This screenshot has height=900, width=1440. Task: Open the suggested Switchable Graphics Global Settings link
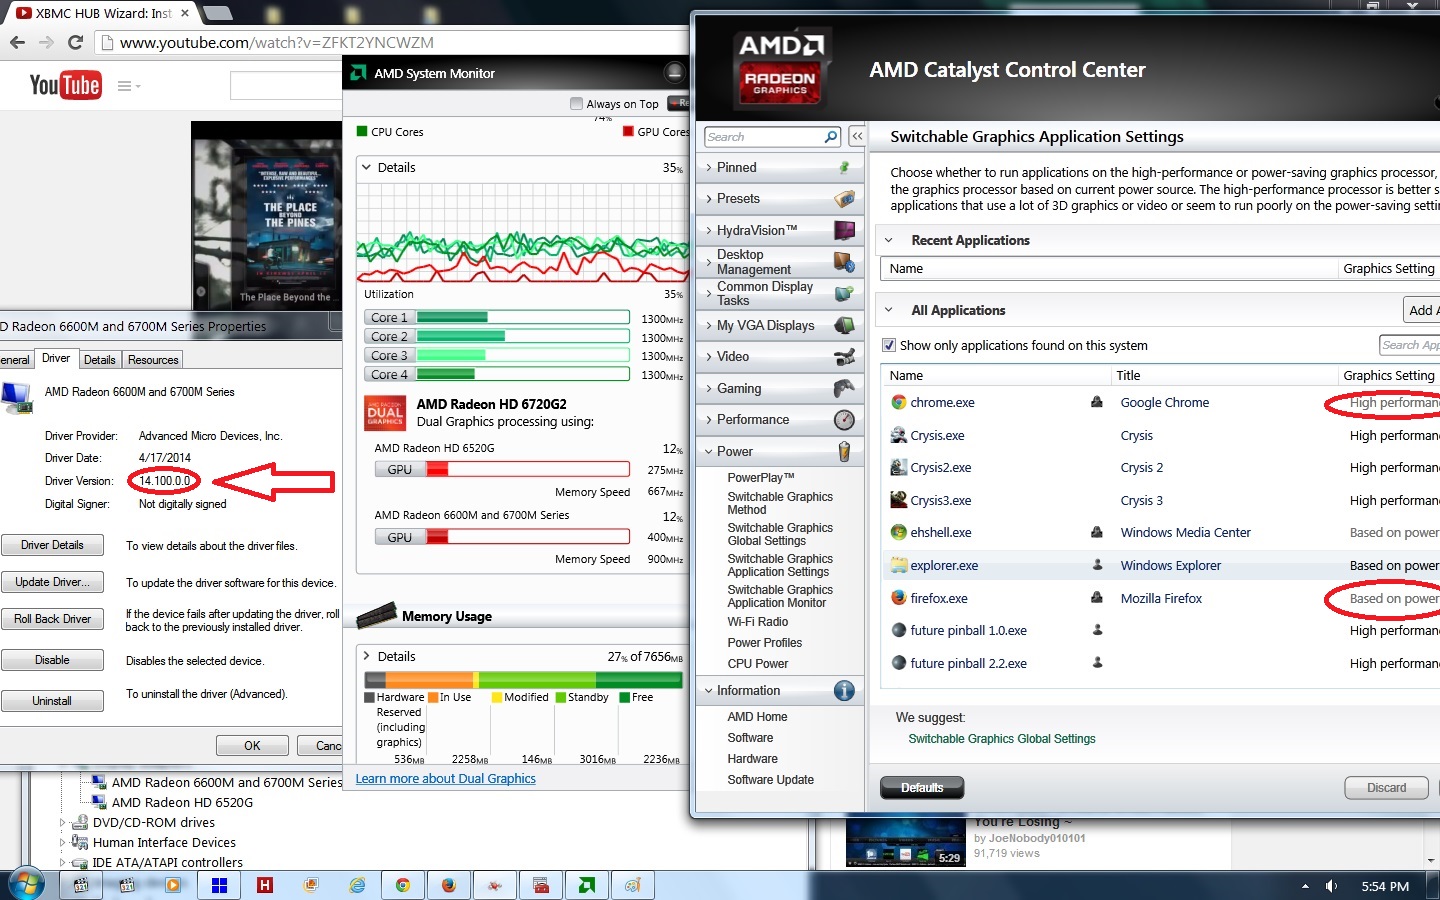pos(1002,739)
